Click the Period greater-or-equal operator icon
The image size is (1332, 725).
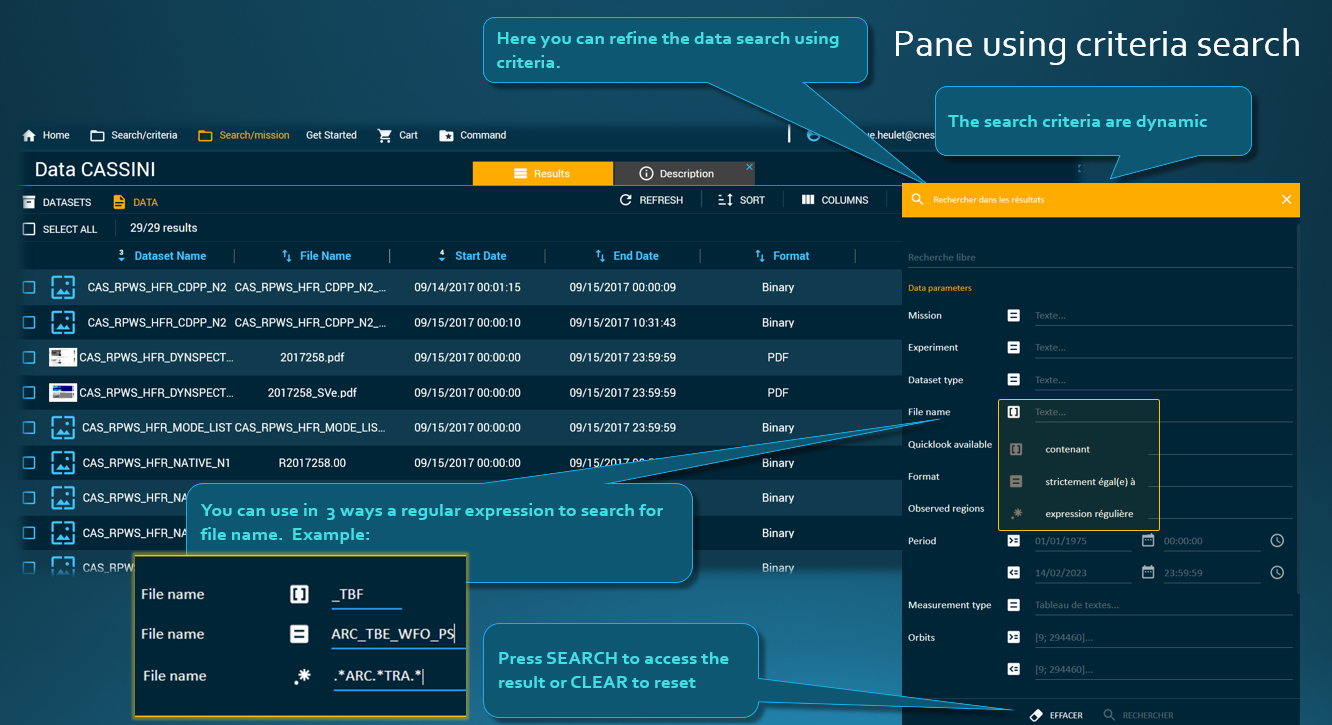point(1013,540)
